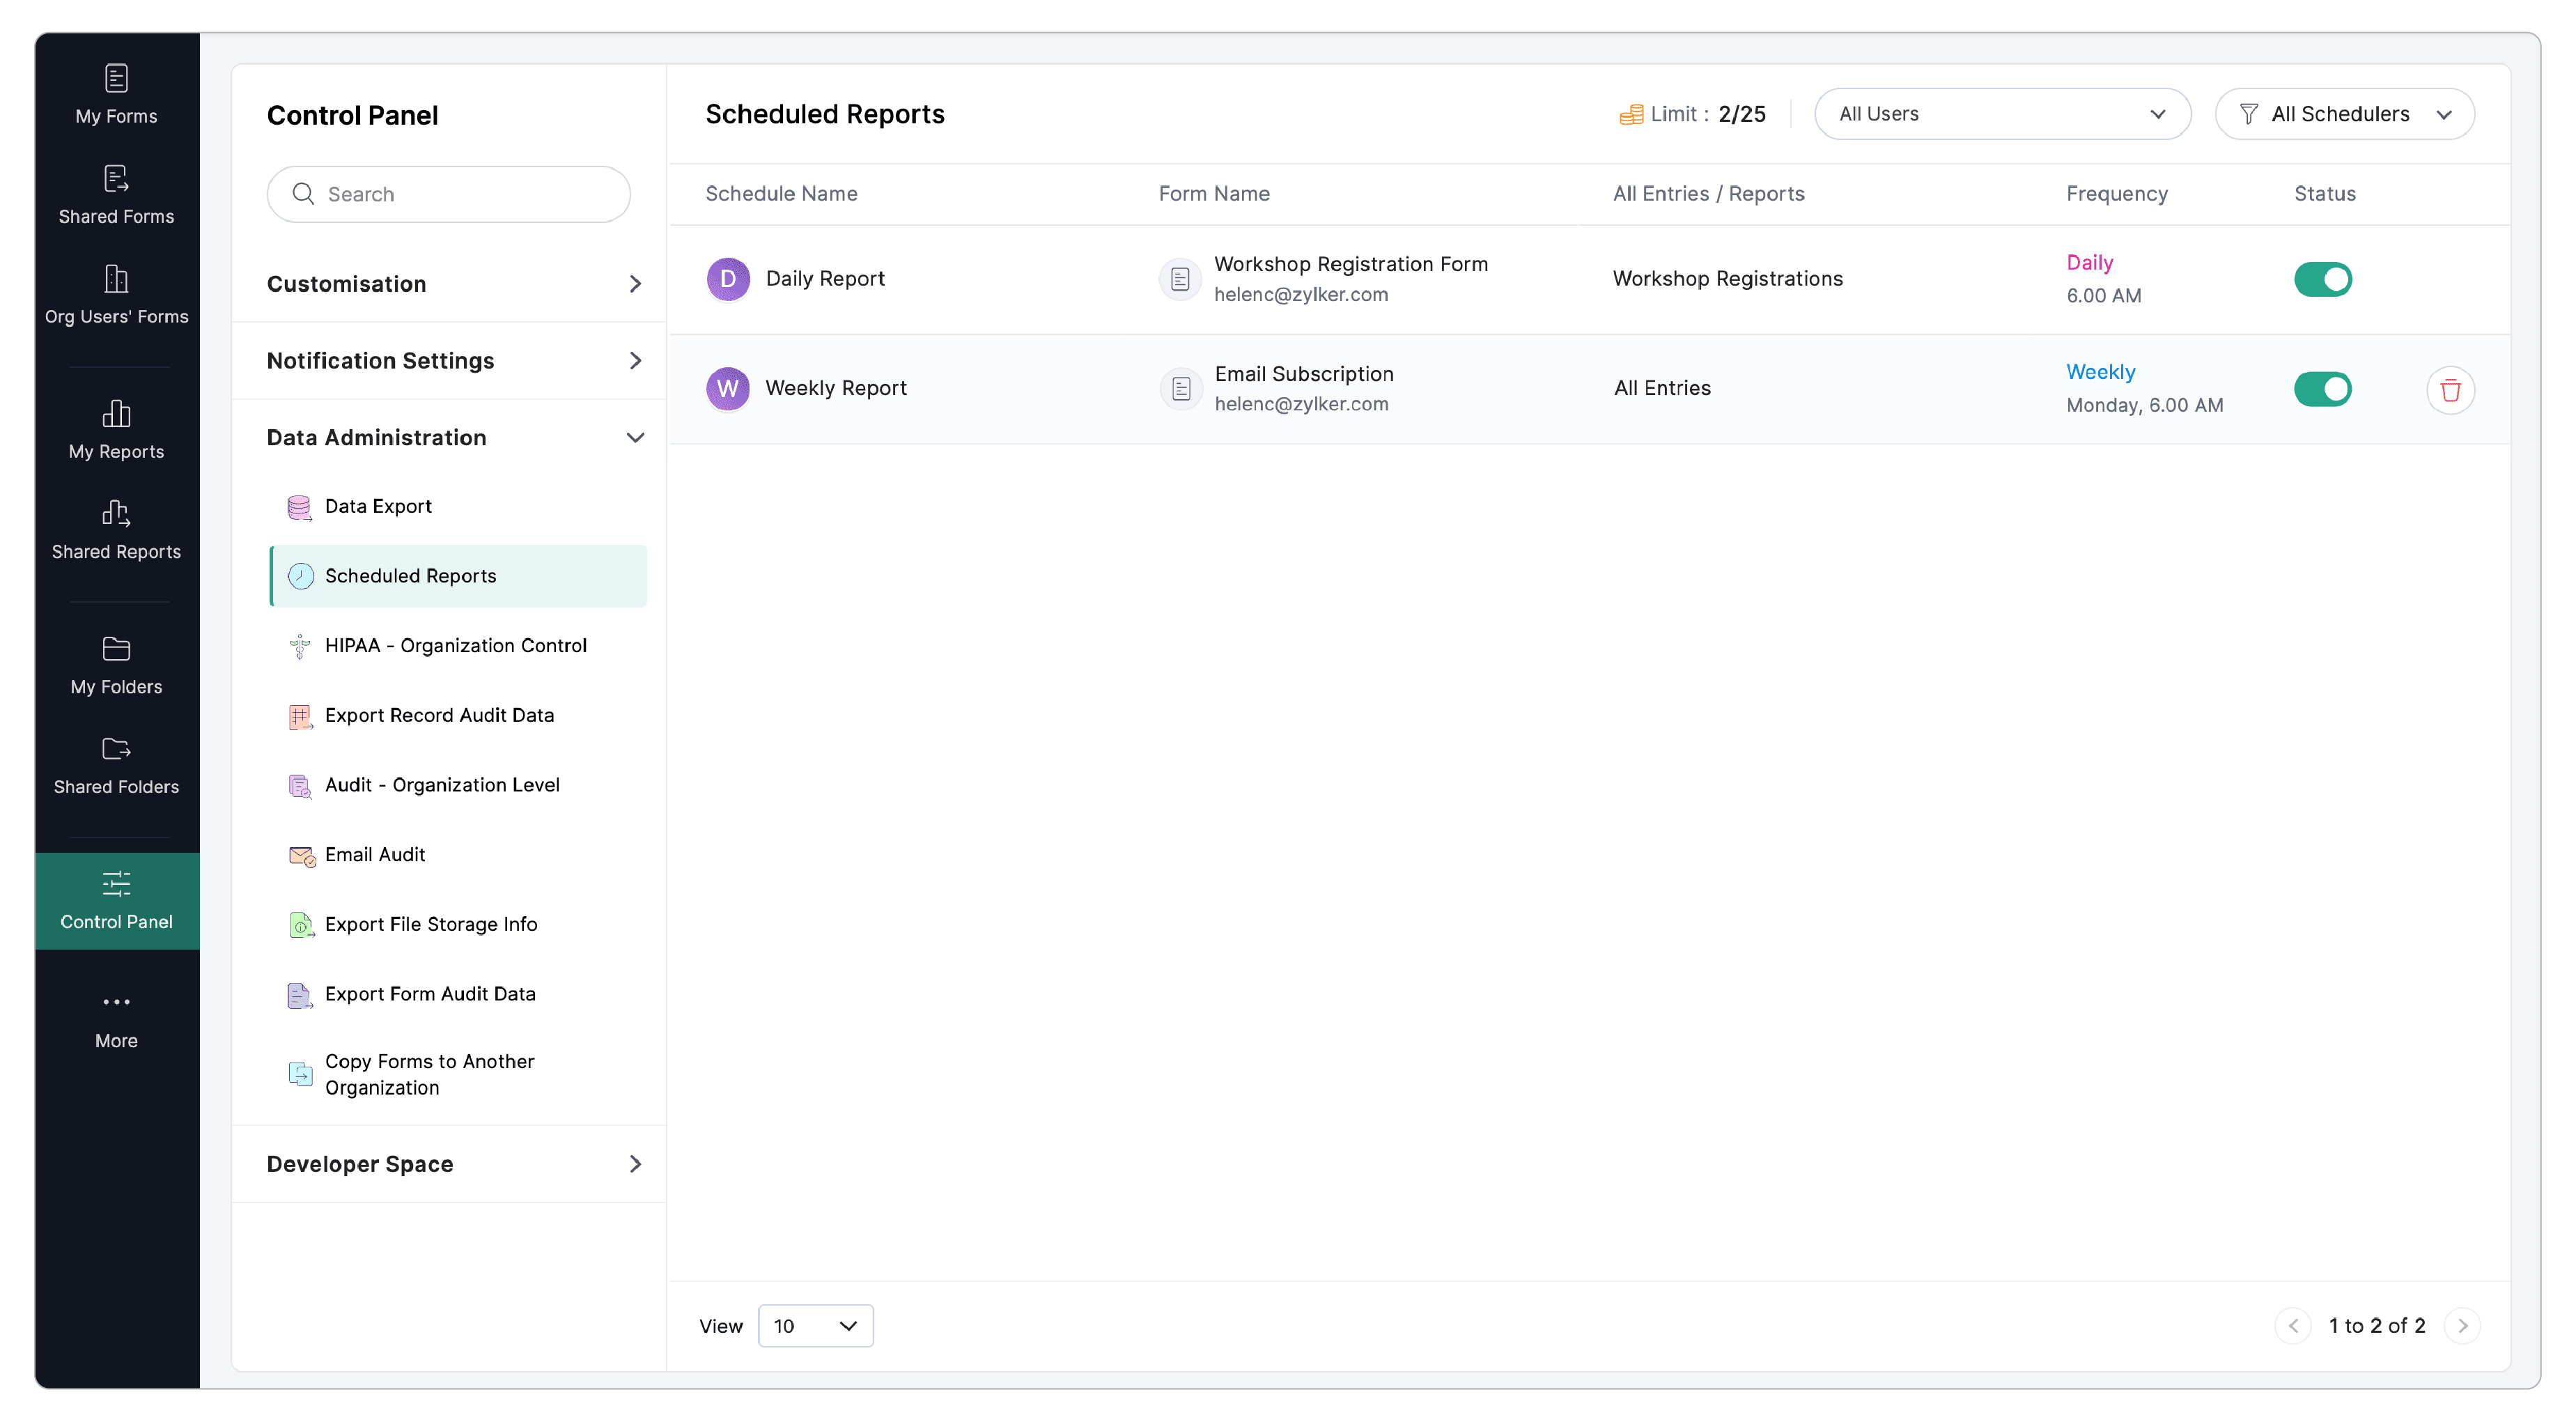
Task: Go to next page arrow
Action: (2462, 1325)
